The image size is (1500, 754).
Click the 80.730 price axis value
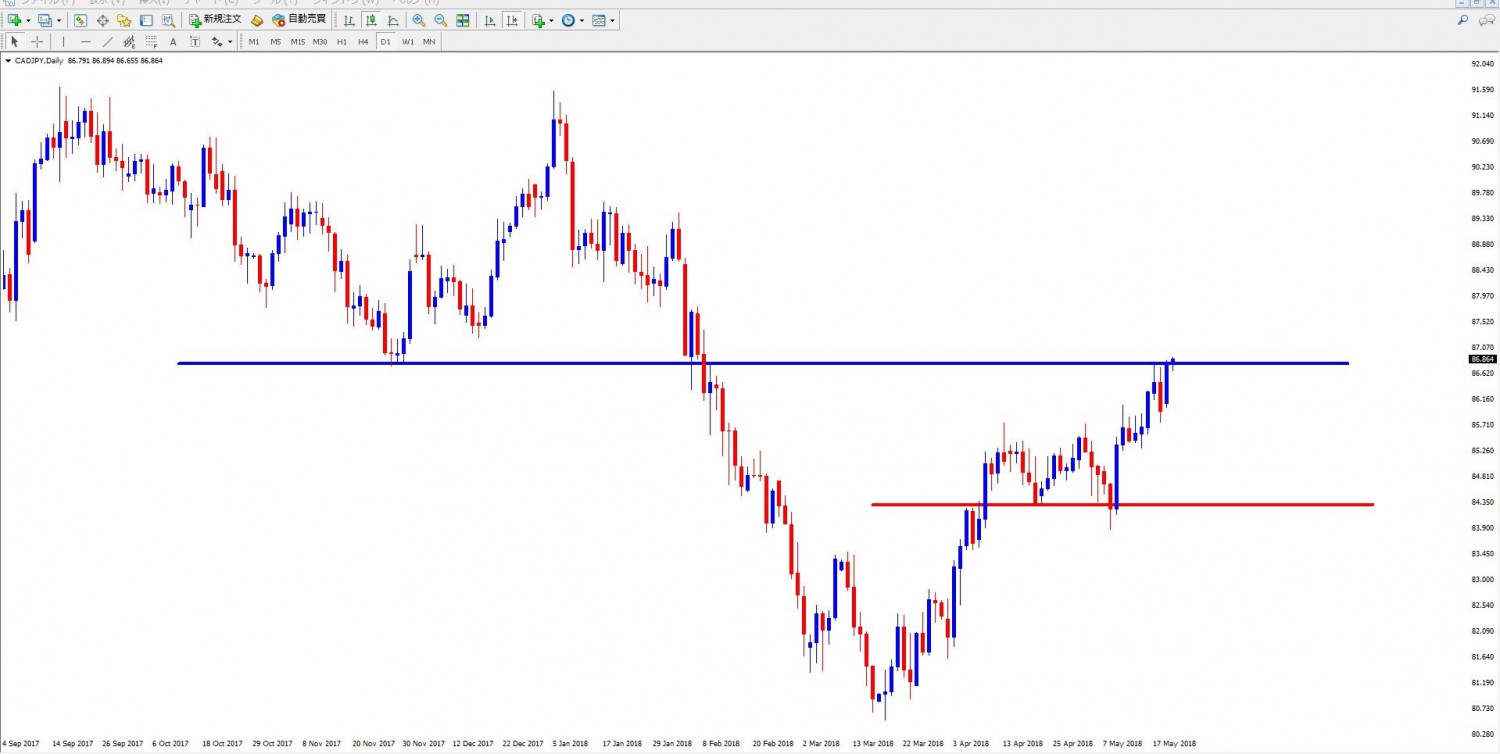coord(1482,709)
